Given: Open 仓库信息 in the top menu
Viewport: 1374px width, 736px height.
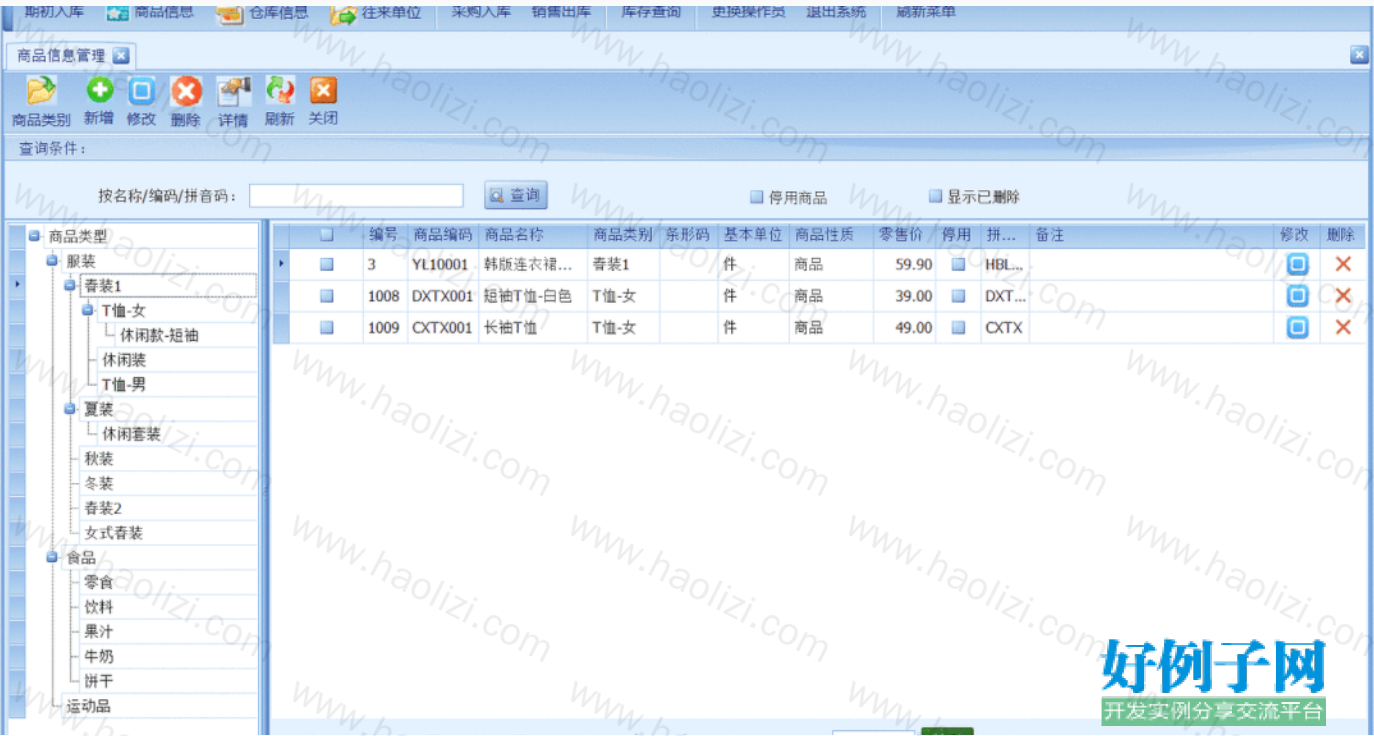Looking at the screenshot, I should pos(264,13).
